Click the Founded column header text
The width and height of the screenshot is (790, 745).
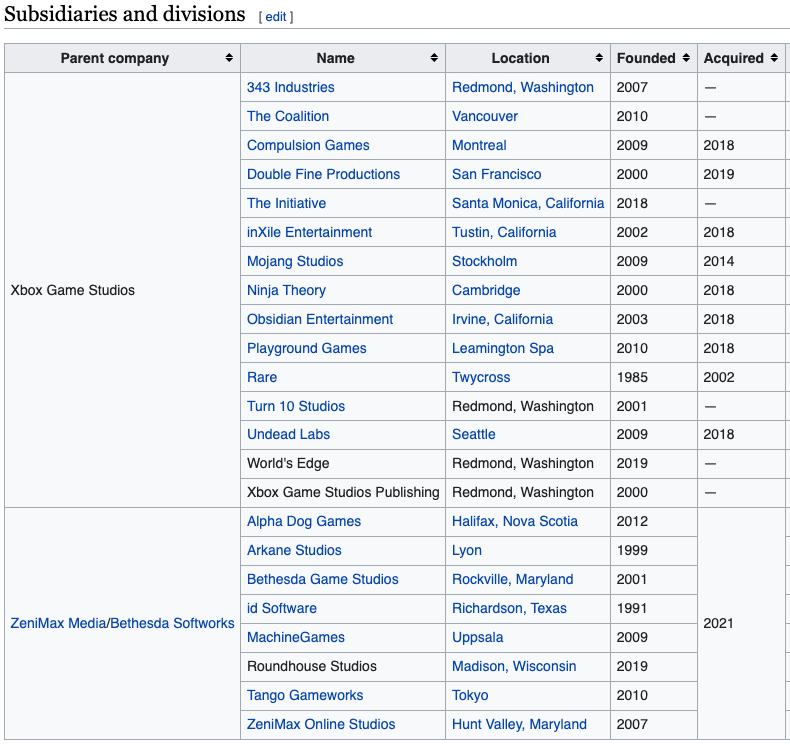(x=646, y=58)
